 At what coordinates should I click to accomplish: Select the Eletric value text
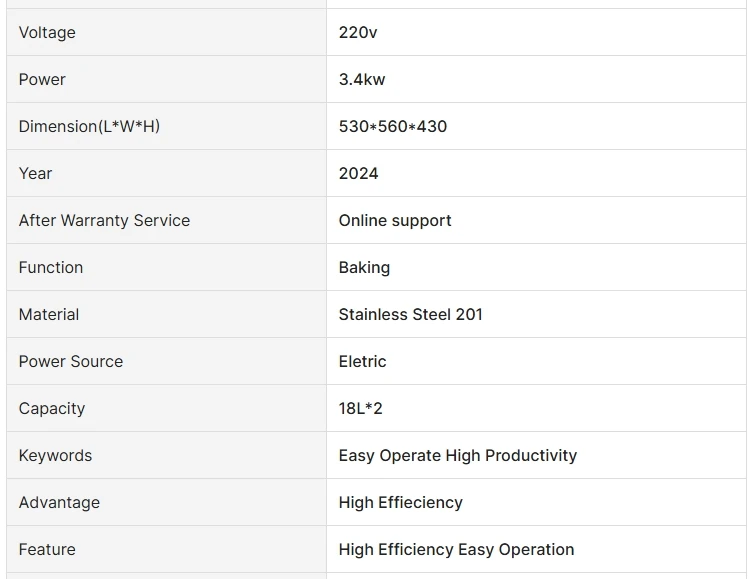pyautogui.click(x=362, y=362)
